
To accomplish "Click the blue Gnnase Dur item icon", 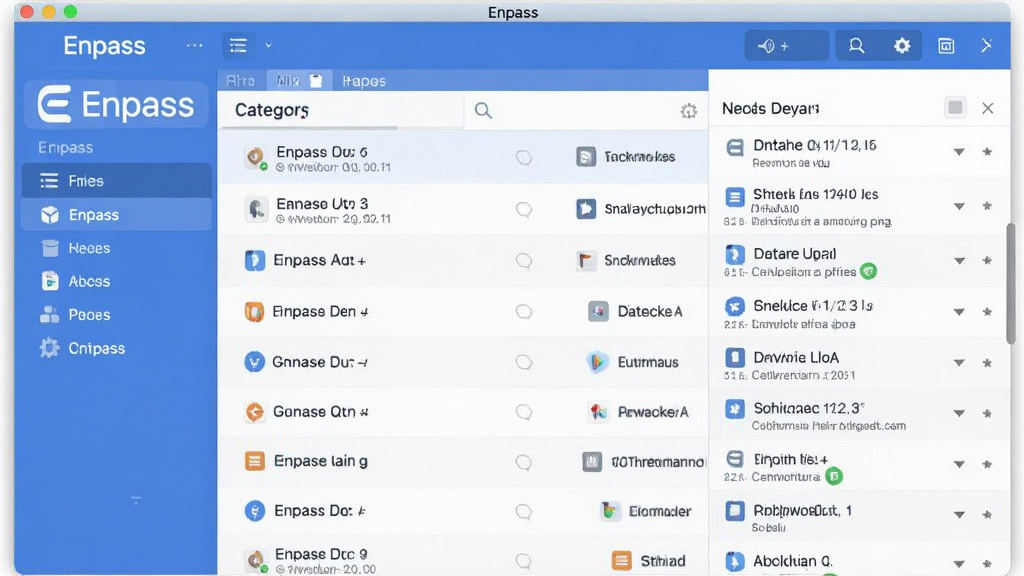I will [x=254, y=361].
